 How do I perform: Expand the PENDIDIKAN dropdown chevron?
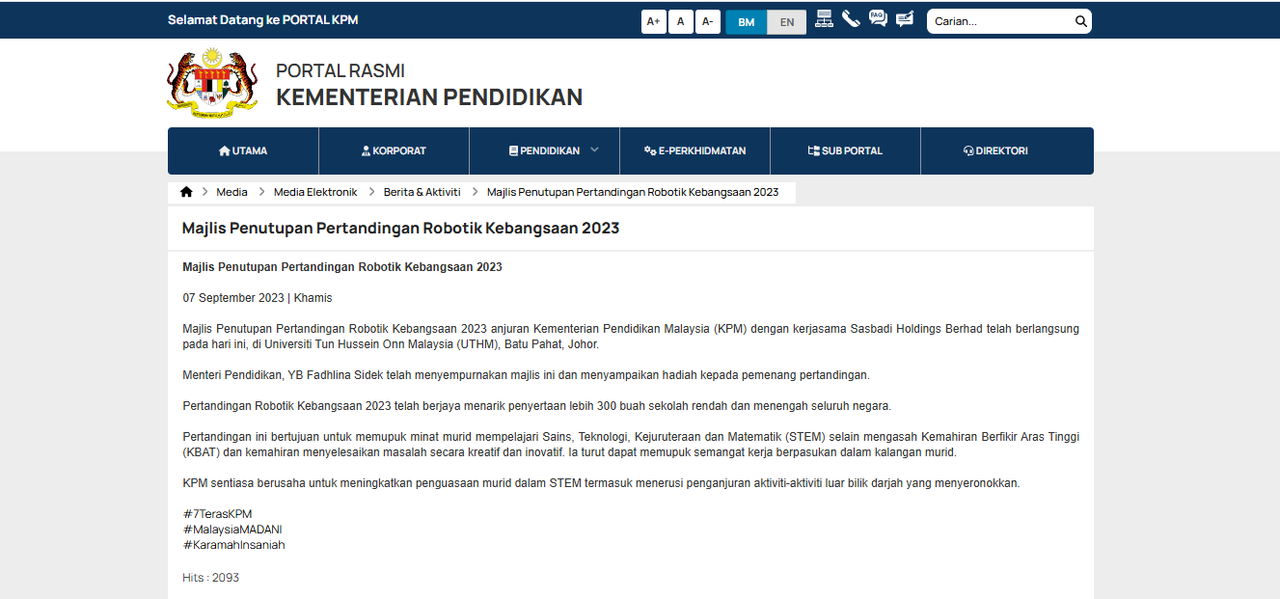coord(595,150)
